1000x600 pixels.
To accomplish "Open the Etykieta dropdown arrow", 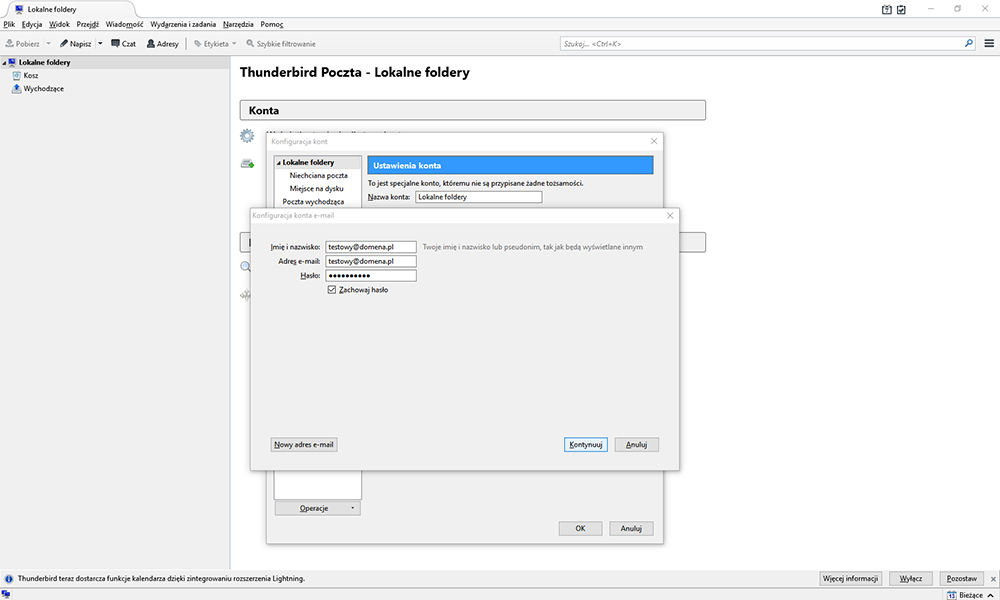I will coord(234,44).
